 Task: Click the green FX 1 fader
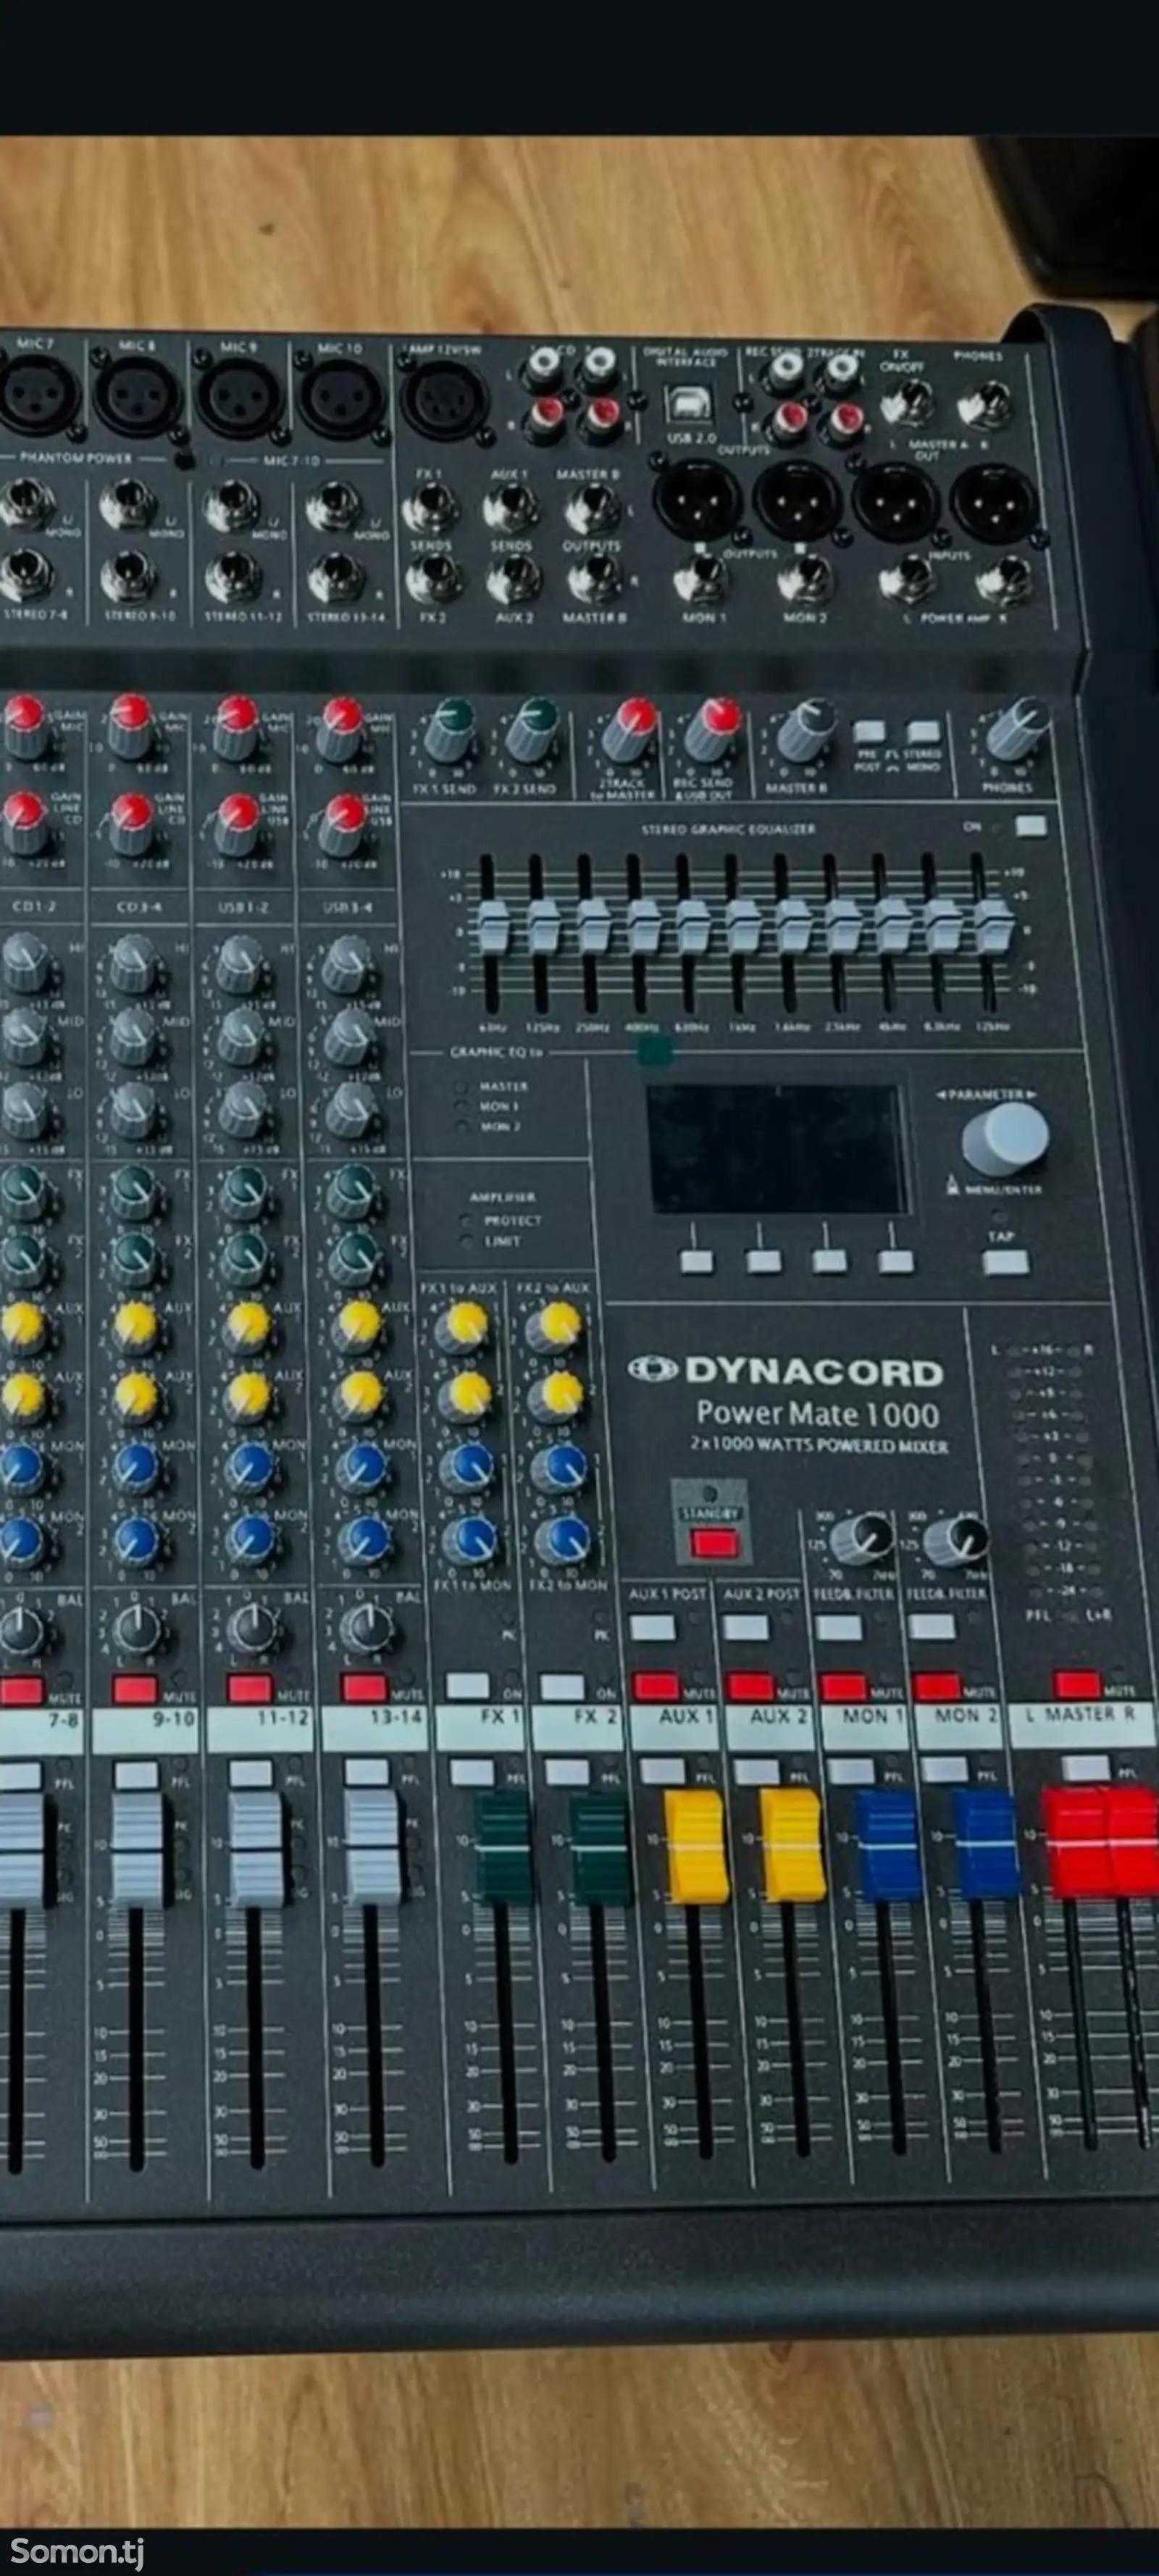(503, 1848)
